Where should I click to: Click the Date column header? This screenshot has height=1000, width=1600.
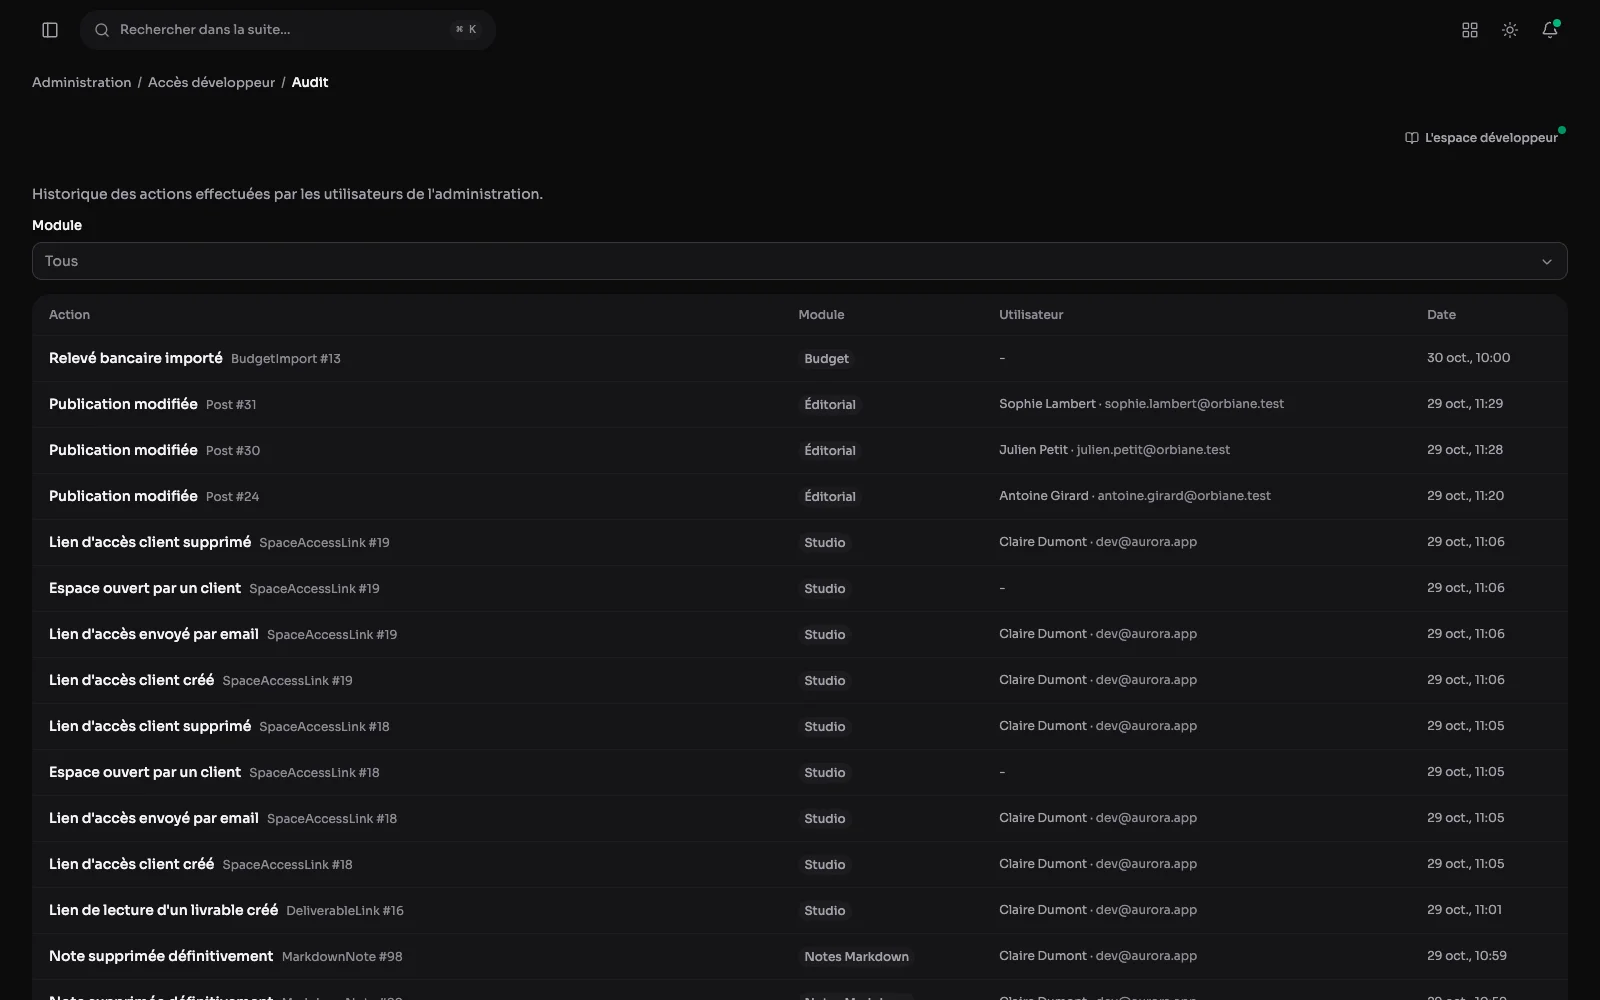[x=1441, y=314]
